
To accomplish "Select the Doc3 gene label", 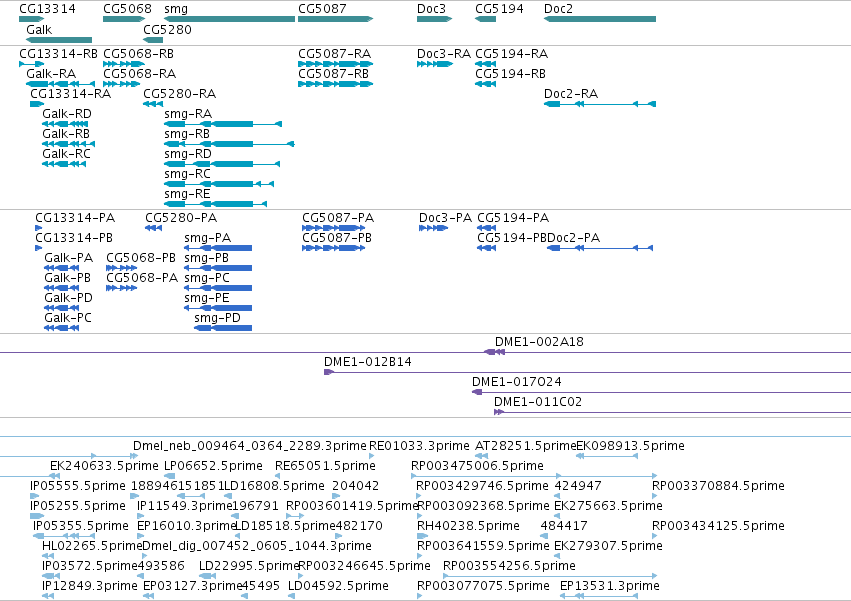I will click(x=431, y=9).
